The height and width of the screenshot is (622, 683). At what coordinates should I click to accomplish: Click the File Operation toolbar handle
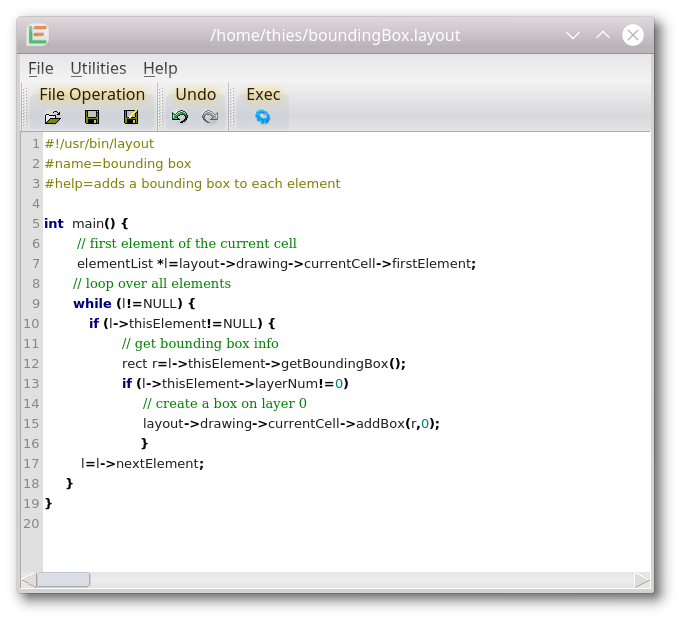(x=26, y=107)
